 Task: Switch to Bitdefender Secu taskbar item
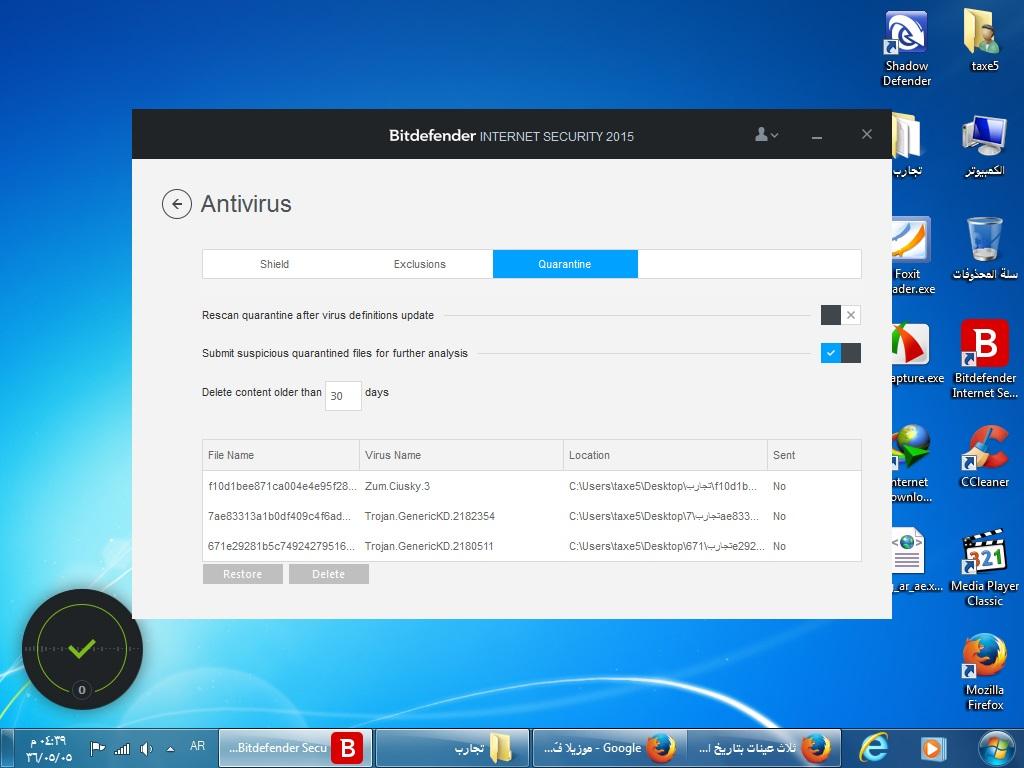pos(295,748)
